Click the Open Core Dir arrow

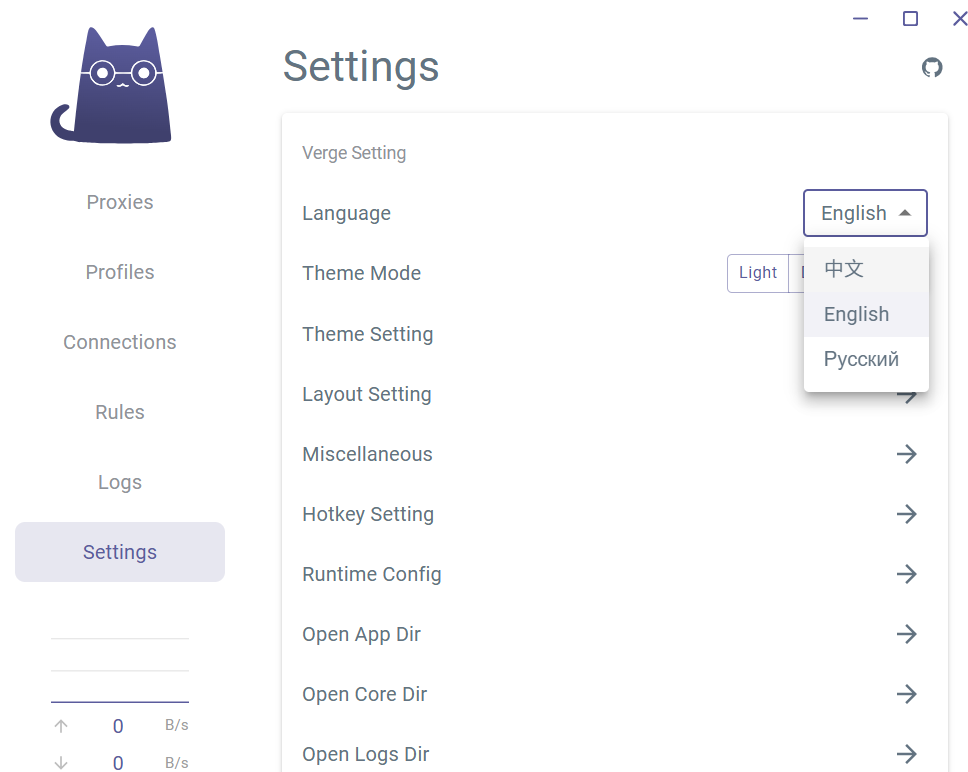906,694
